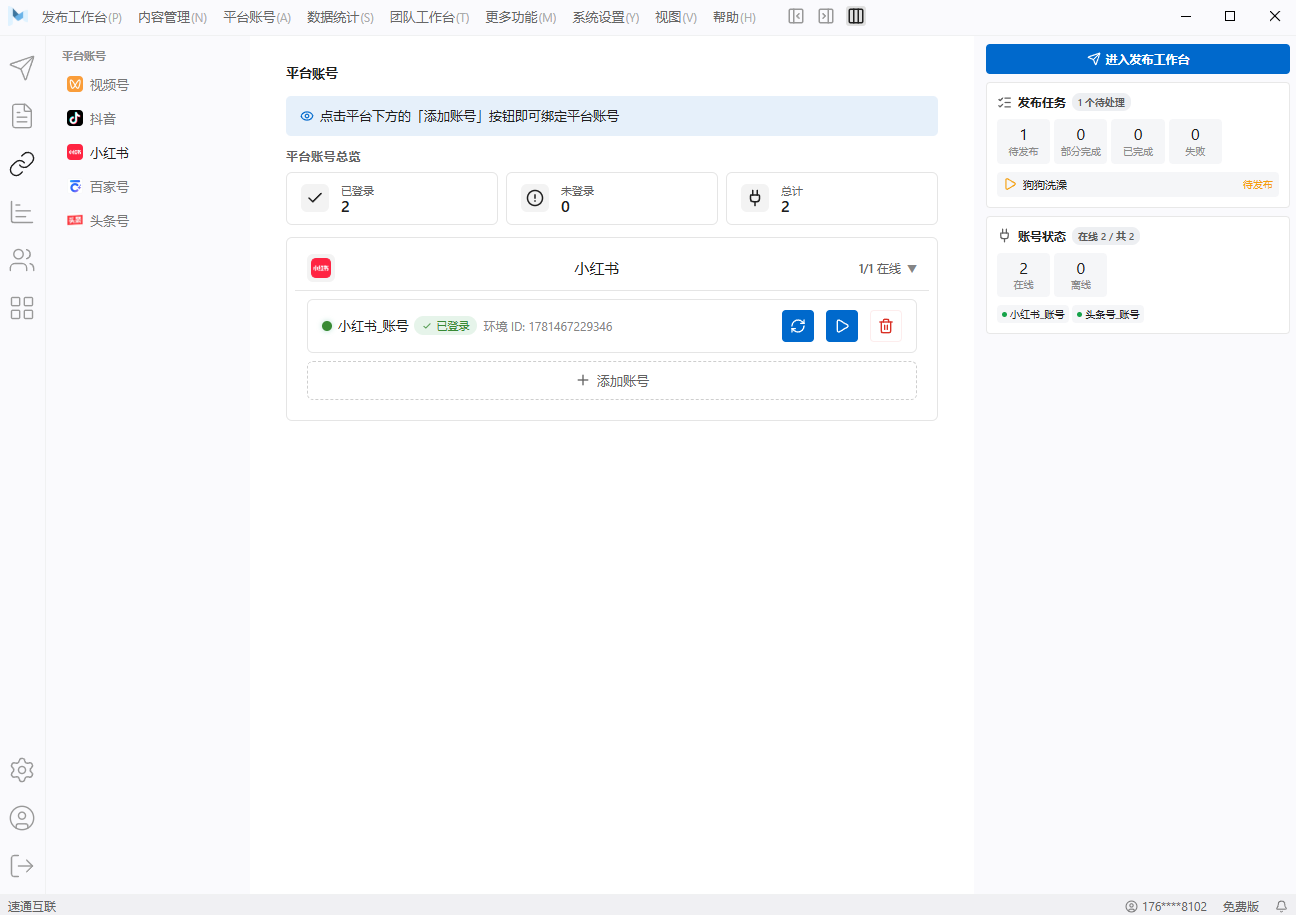
Task: Open the 更多功能(M) menu
Action: pos(521,17)
